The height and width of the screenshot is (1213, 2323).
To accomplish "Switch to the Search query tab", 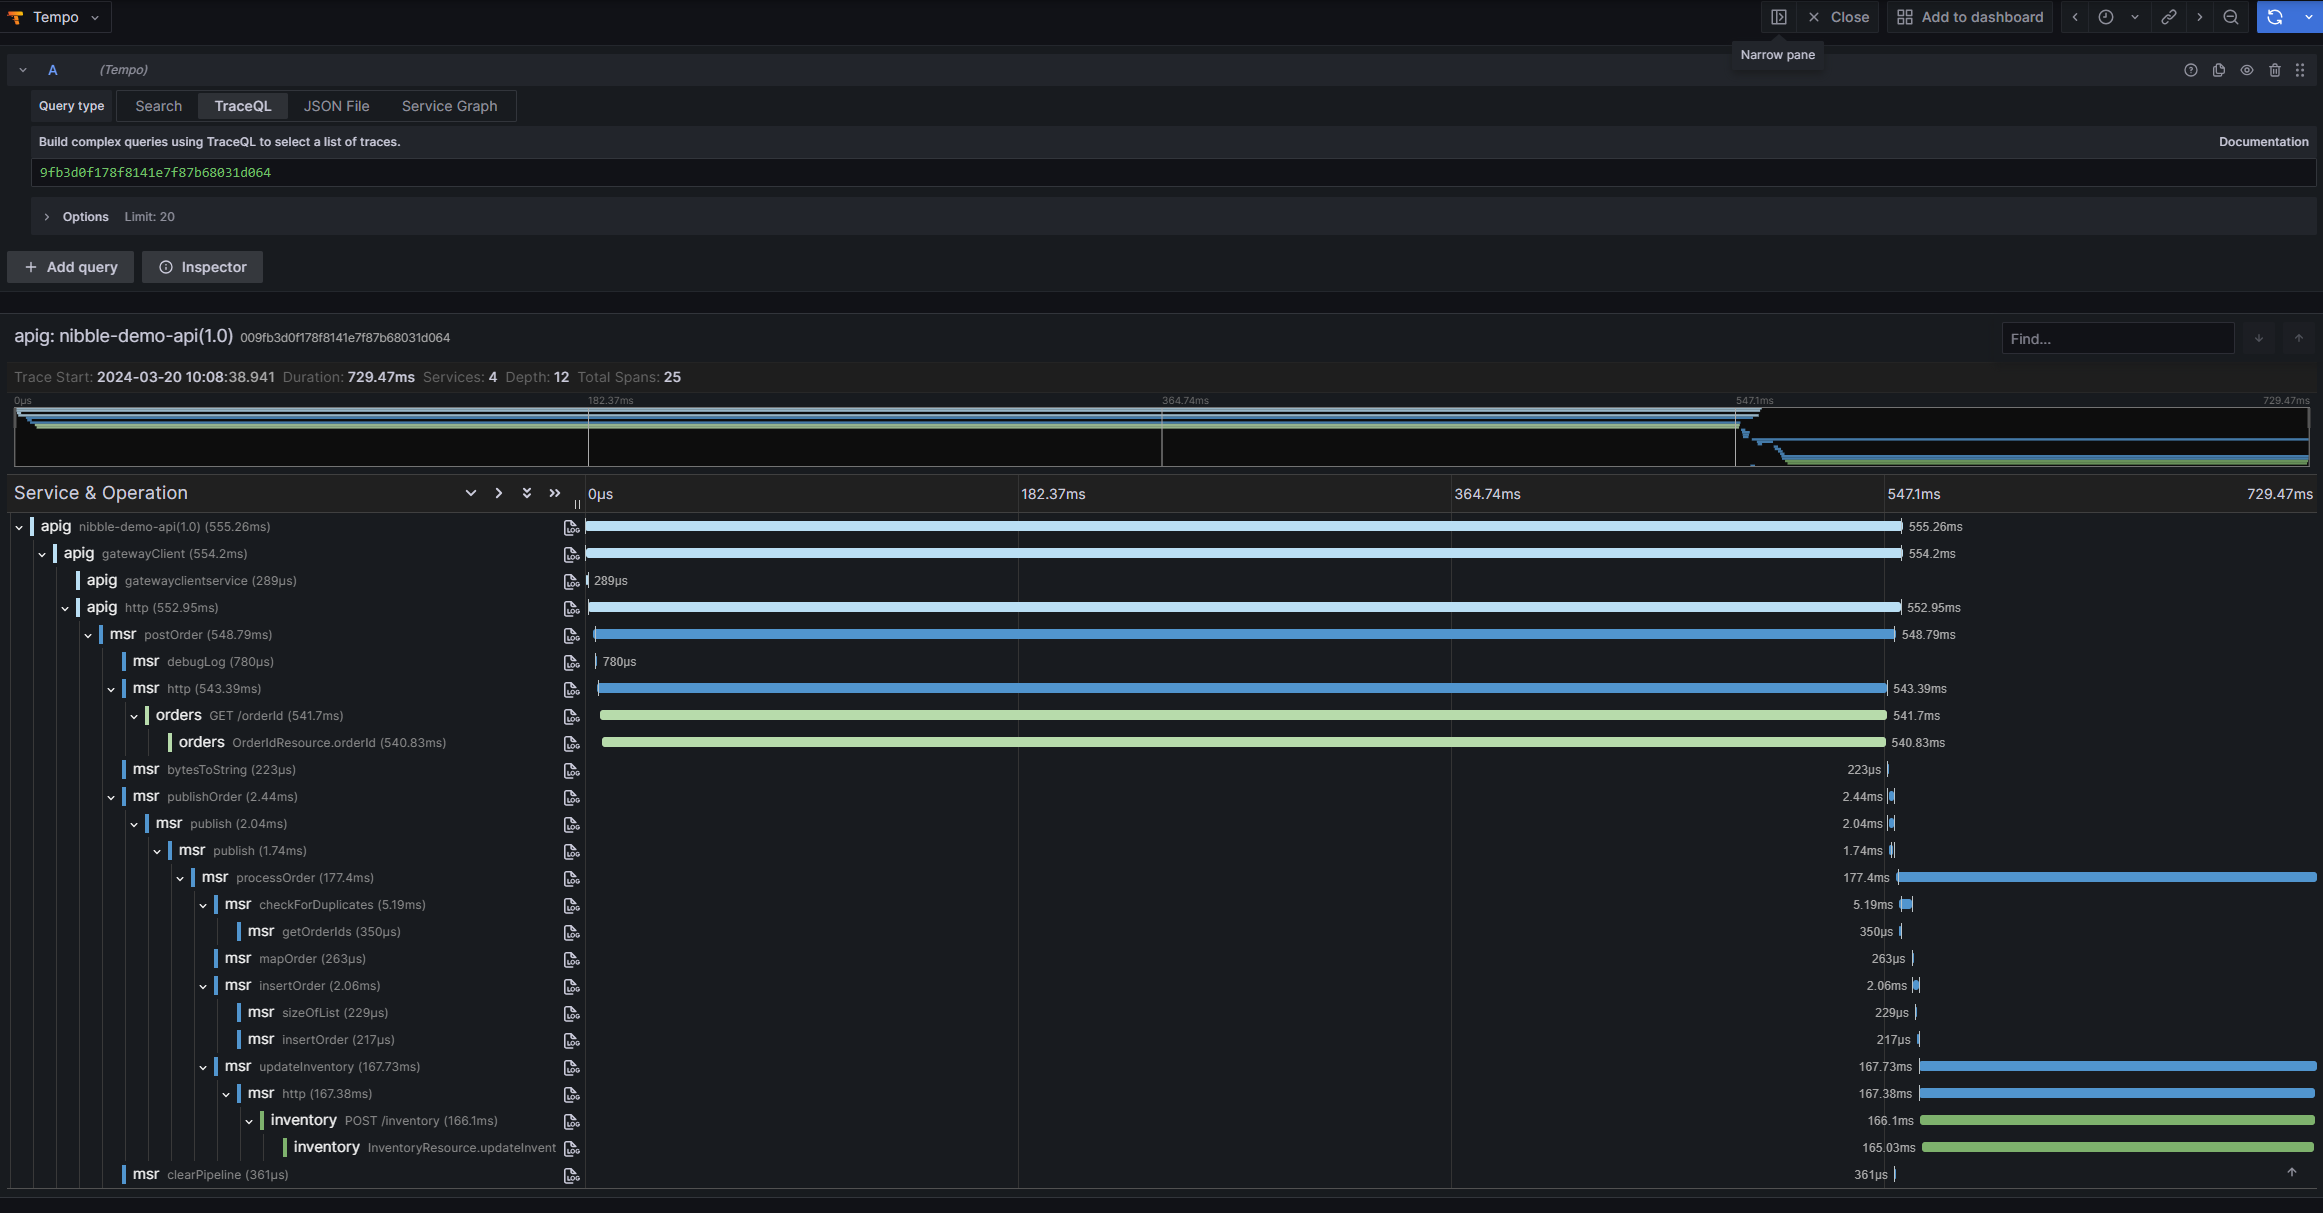I will coord(158,106).
